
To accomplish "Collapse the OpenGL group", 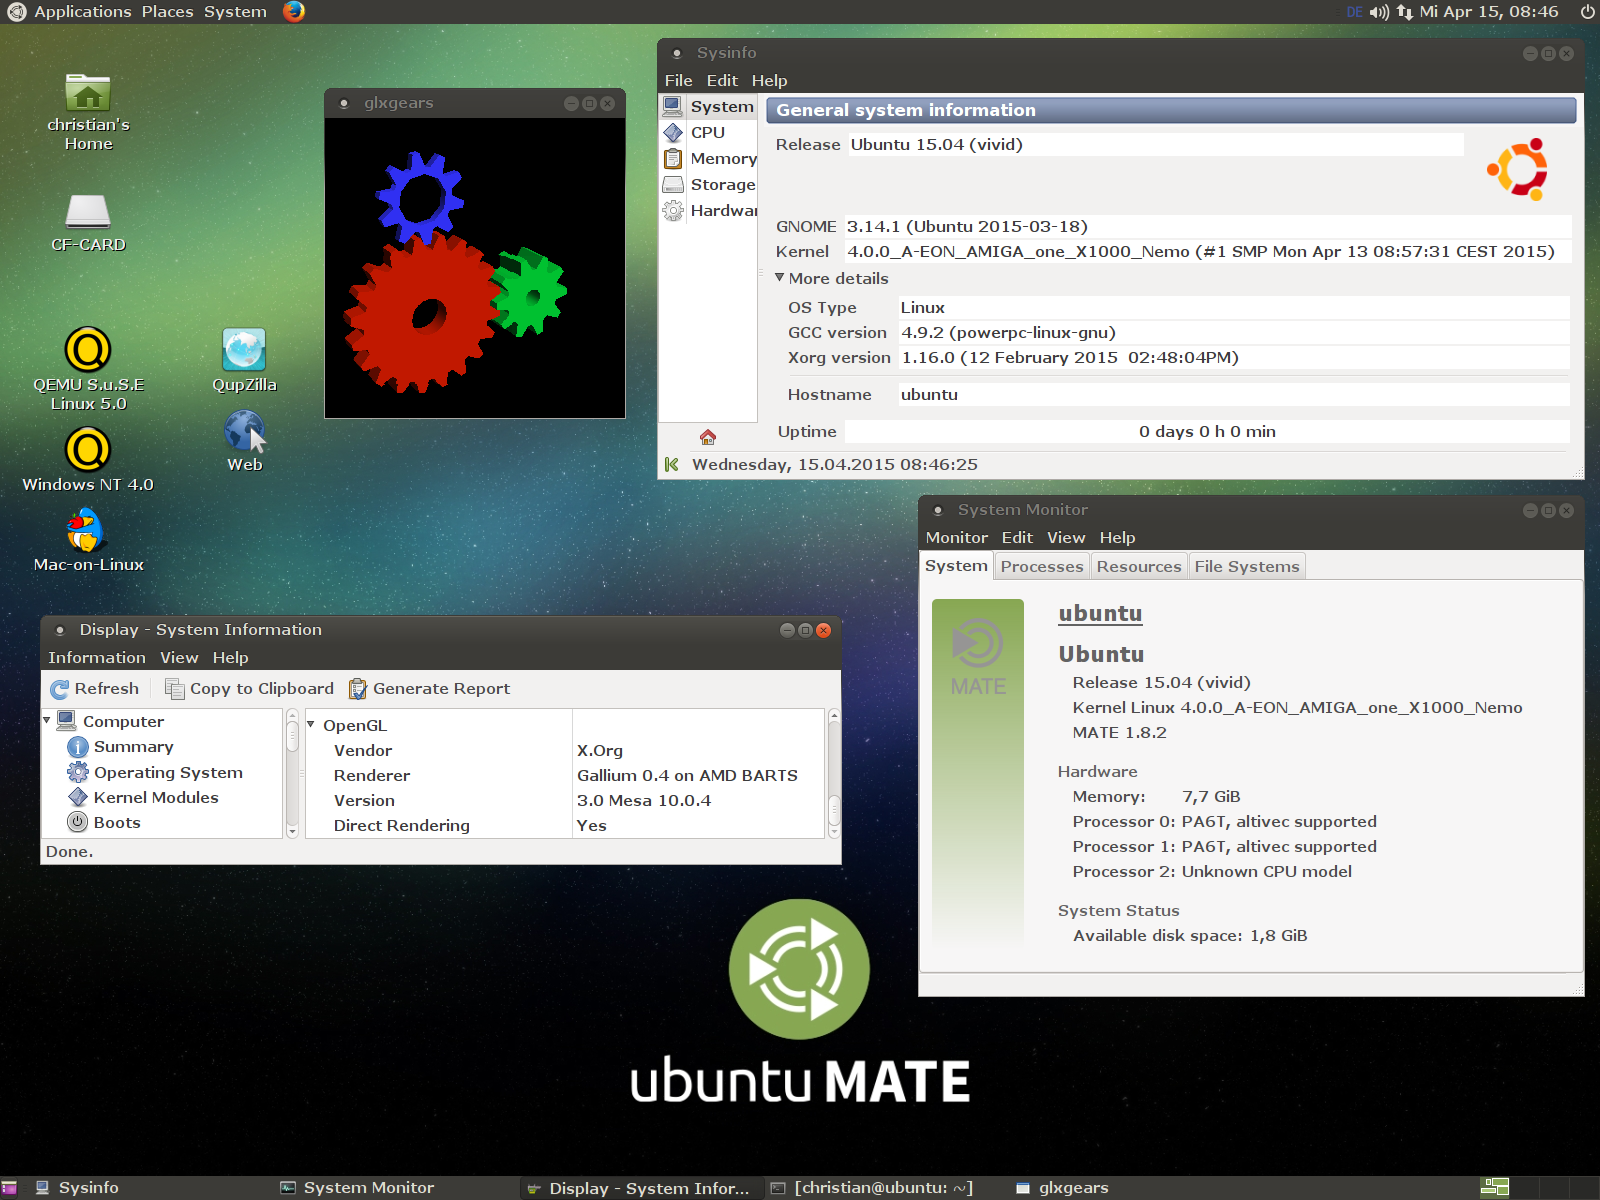I will click(x=311, y=725).
